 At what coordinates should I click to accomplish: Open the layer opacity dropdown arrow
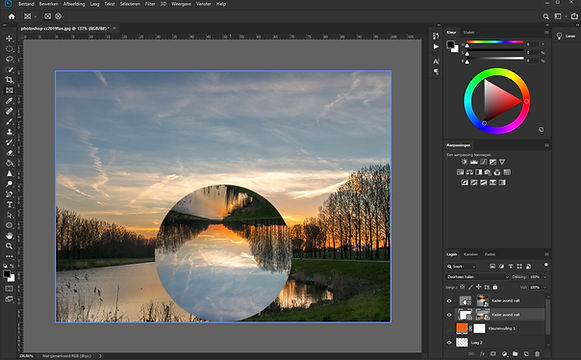click(545, 277)
